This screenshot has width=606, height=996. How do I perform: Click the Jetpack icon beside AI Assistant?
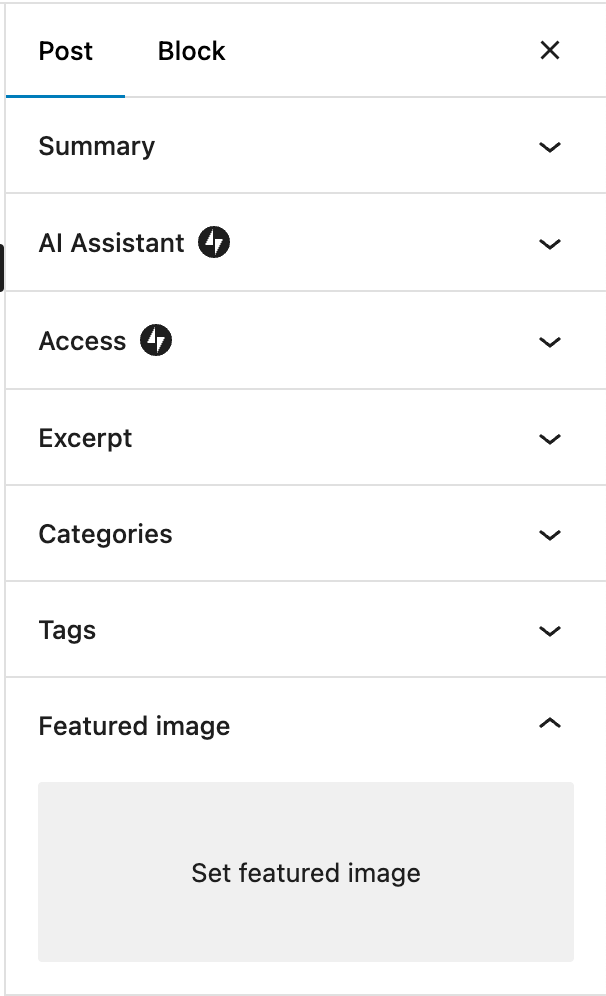(x=213, y=242)
